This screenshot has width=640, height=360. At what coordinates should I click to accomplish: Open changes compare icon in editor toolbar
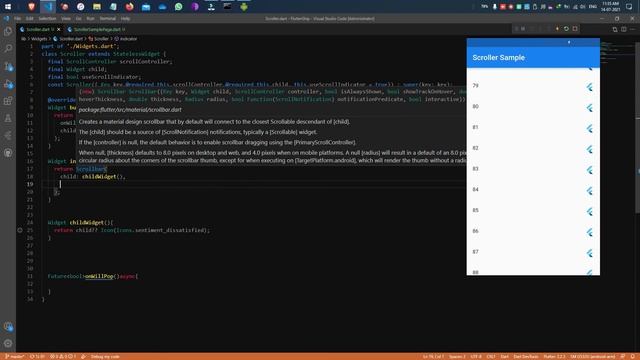(615, 29)
